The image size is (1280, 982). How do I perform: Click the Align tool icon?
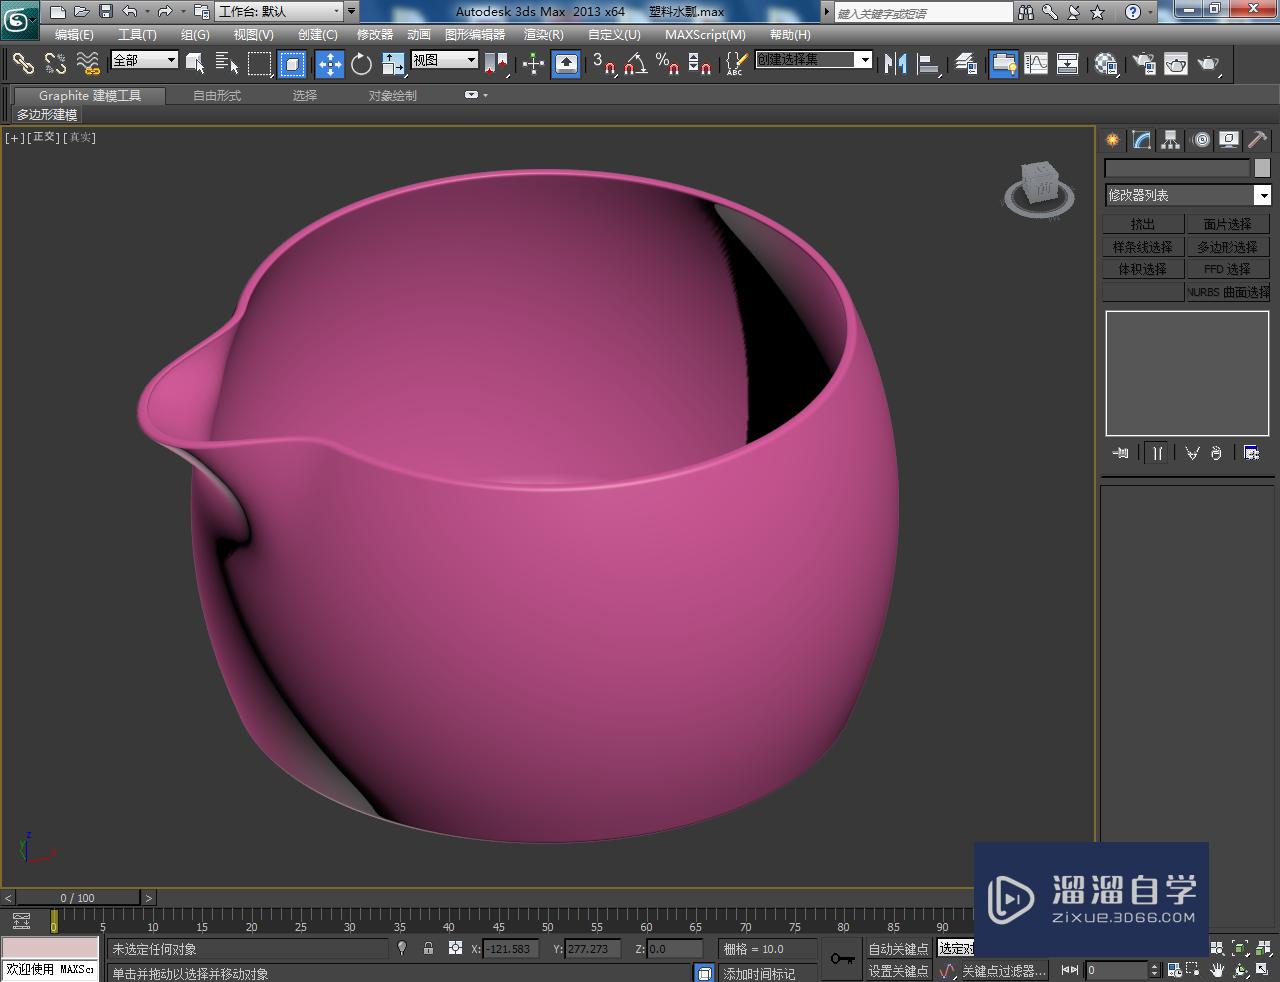tap(929, 64)
